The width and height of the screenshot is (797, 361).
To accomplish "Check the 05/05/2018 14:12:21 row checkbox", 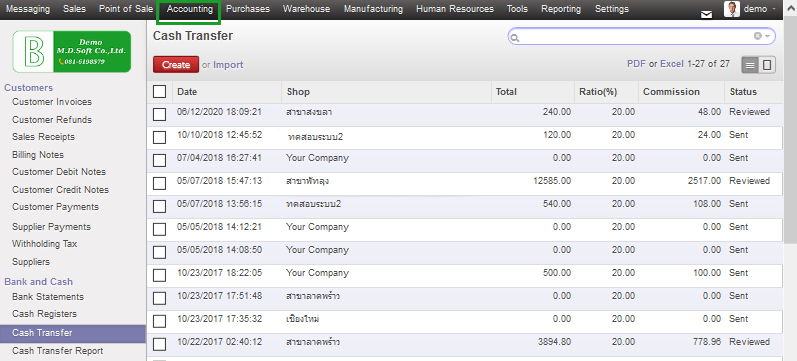I will [160, 229].
